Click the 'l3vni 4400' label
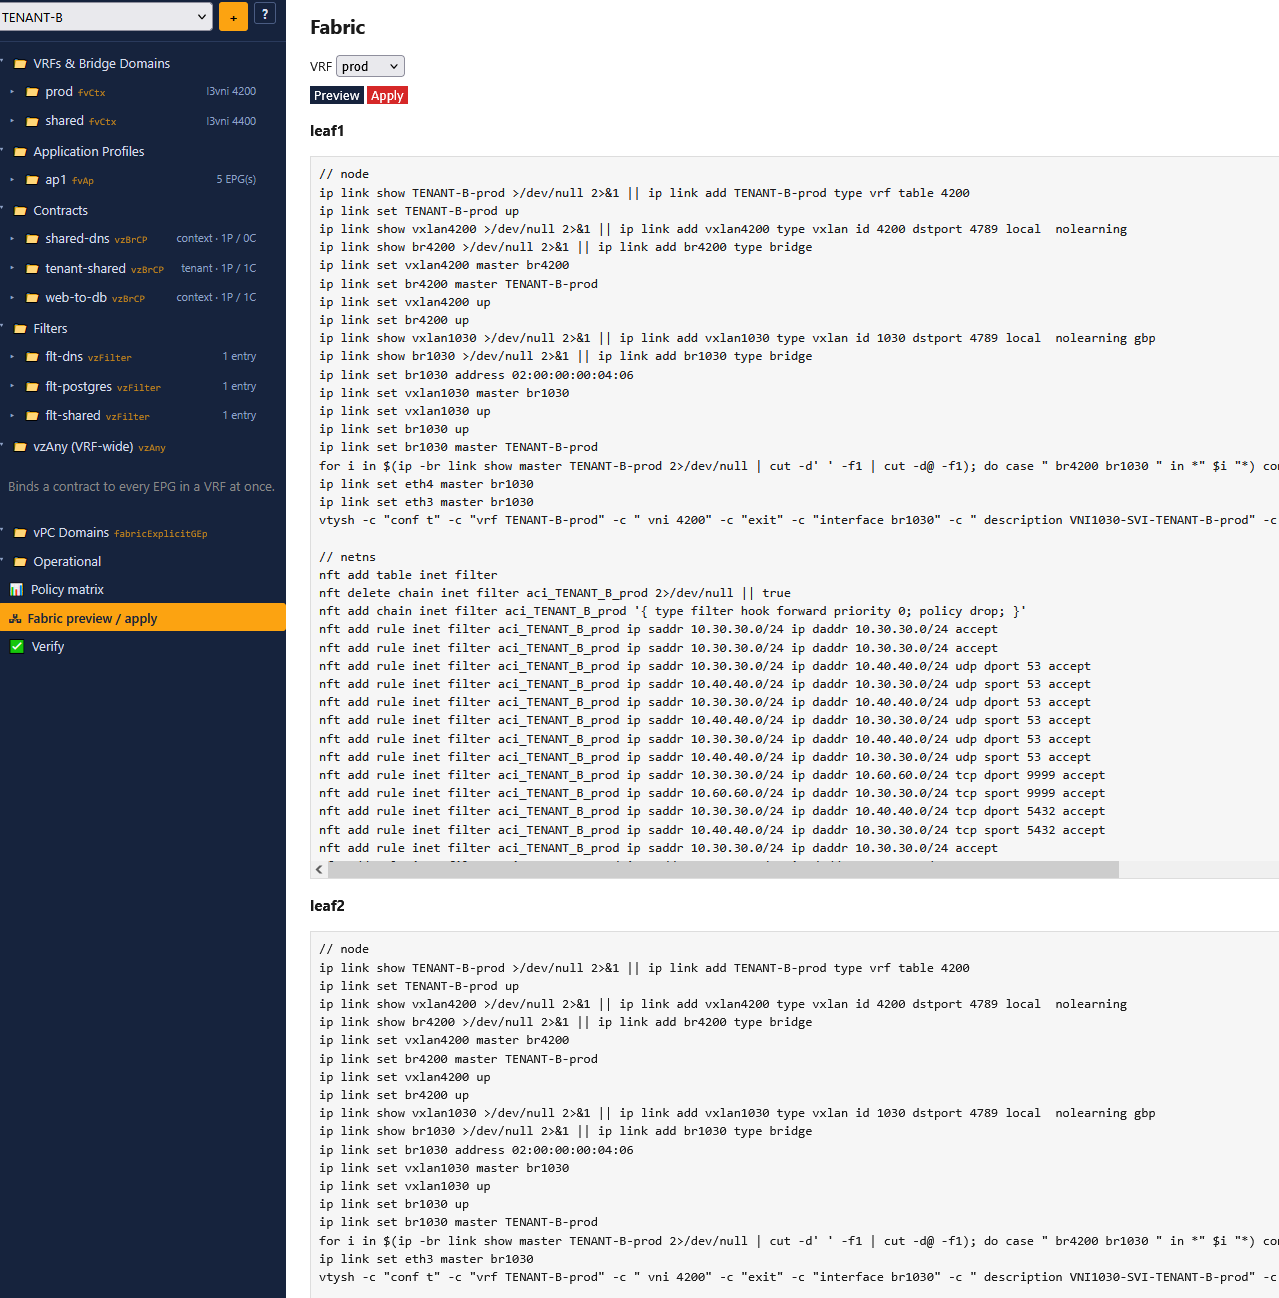Viewport: 1279px width, 1298px height. click(x=231, y=121)
